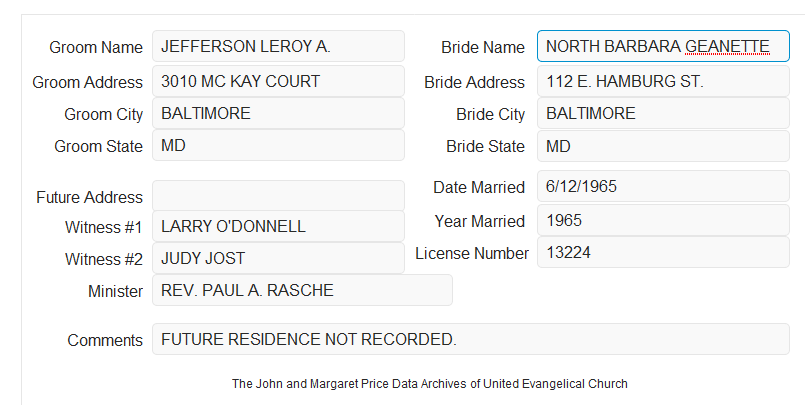Click the Bride City field
The width and height of the screenshot is (805, 405).
(x=663, y=113)
